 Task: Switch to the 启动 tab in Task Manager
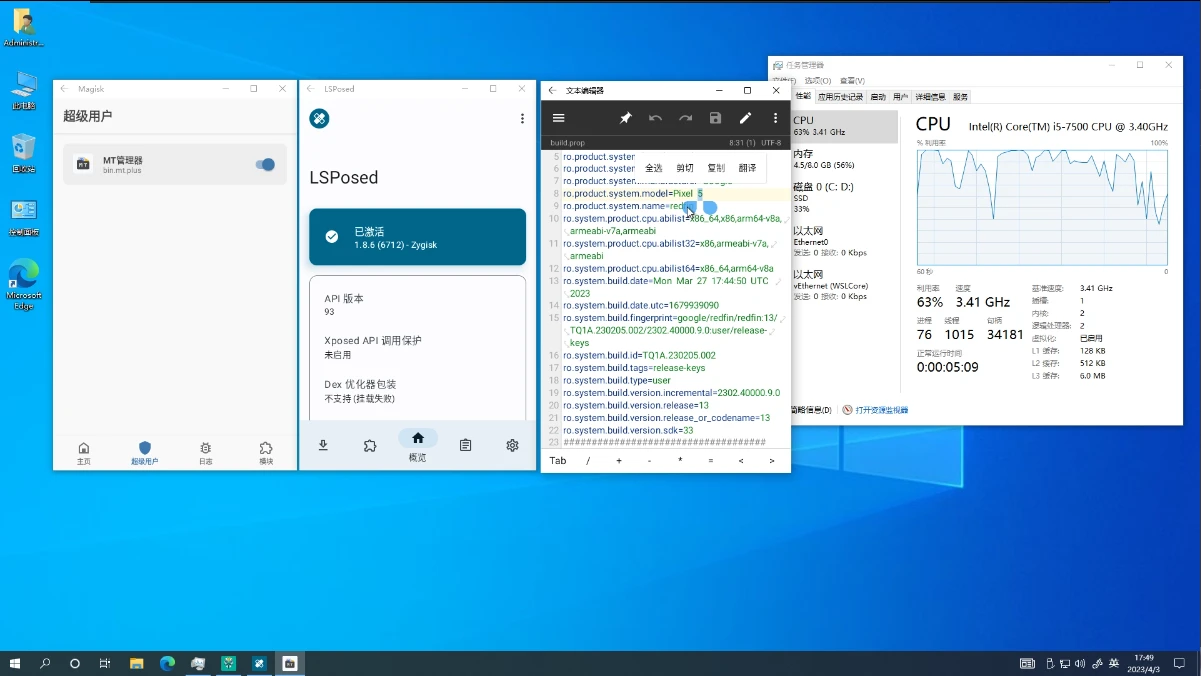click(878, 97)
